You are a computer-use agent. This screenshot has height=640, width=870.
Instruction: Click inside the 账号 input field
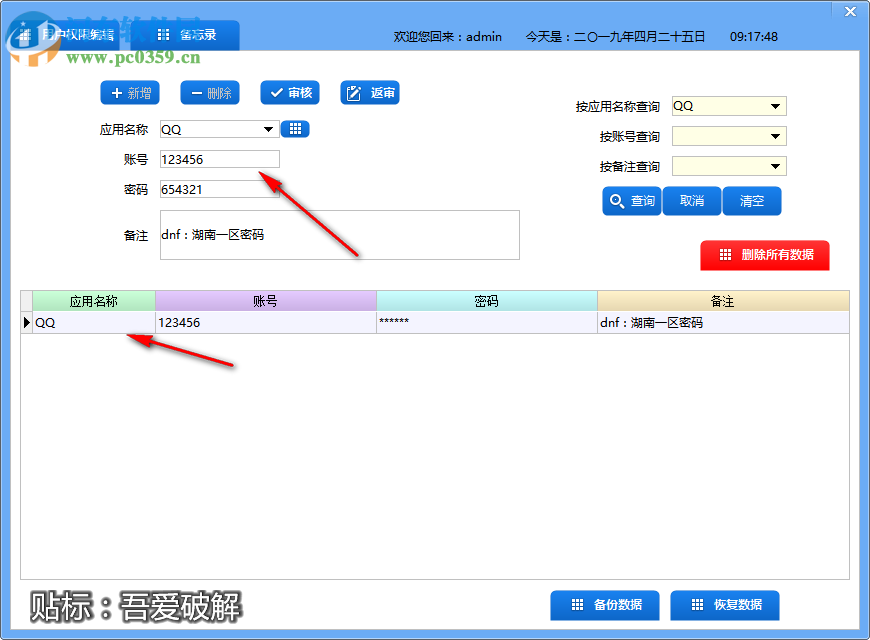pyautogui.click(x=219, y=158)
